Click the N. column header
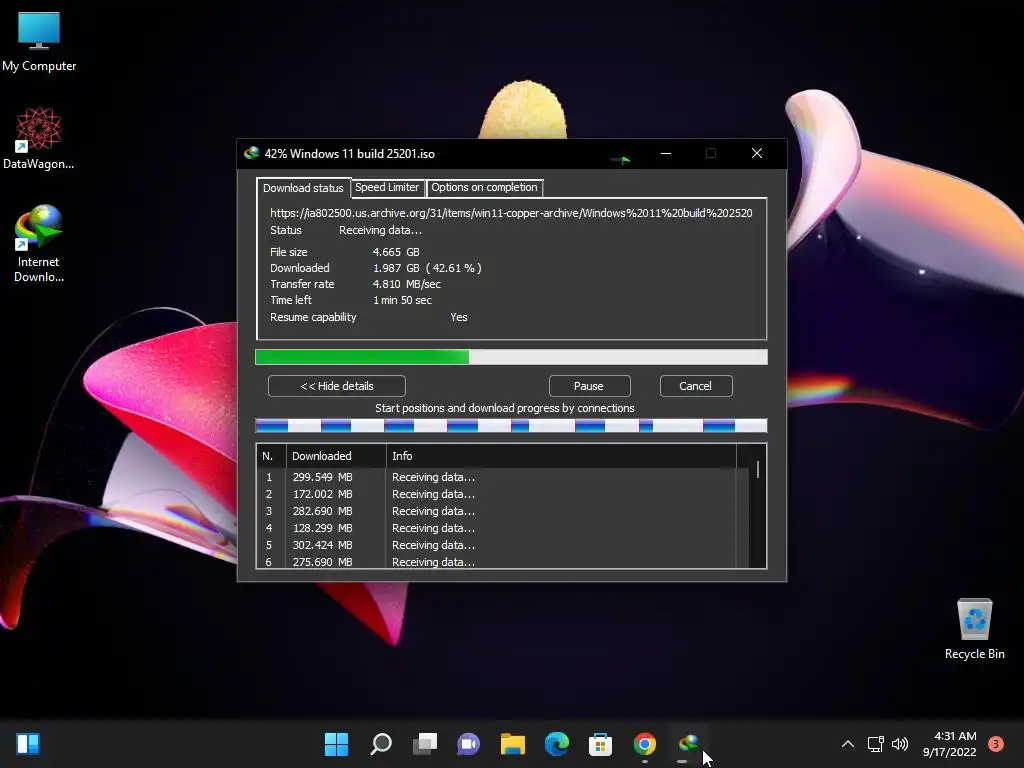The height and width of the screenshot is (768, 1024). (x=271, y=456)
